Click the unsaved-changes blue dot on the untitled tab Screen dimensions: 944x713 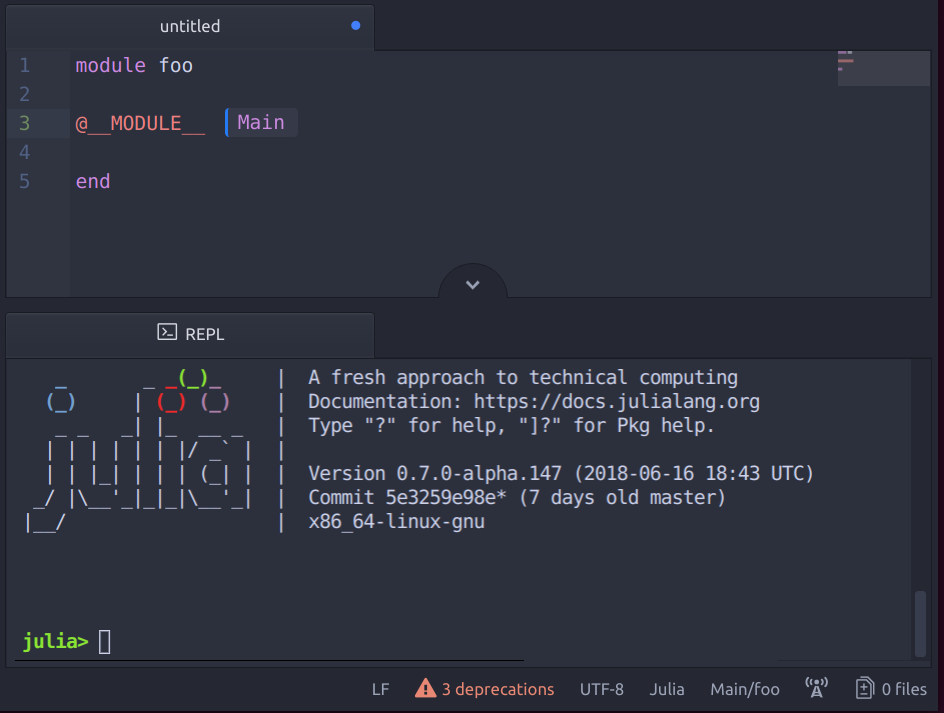(x=355, y=27)
